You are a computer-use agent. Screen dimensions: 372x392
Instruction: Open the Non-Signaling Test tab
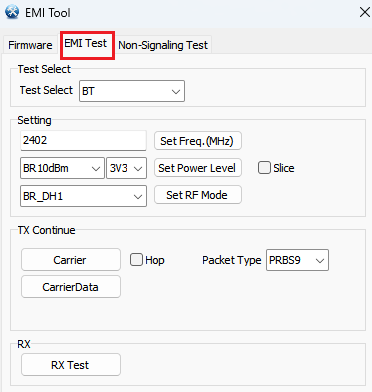pyautogui.click(x=163, y=45)
